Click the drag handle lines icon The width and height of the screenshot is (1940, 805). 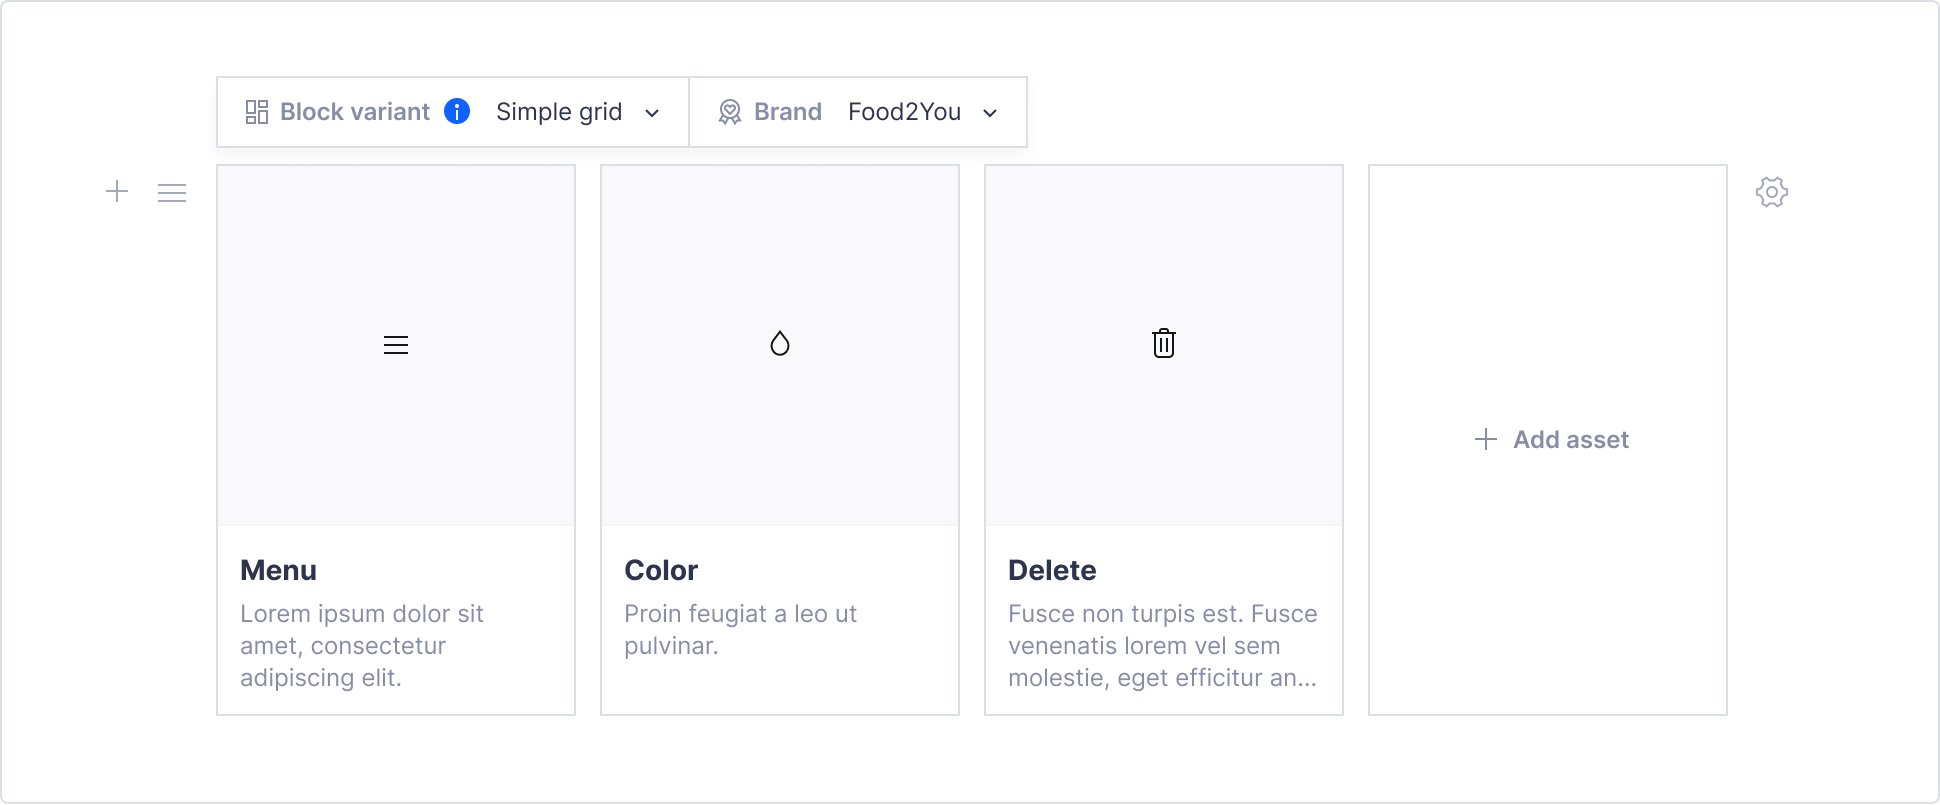(x=172, y=192)
